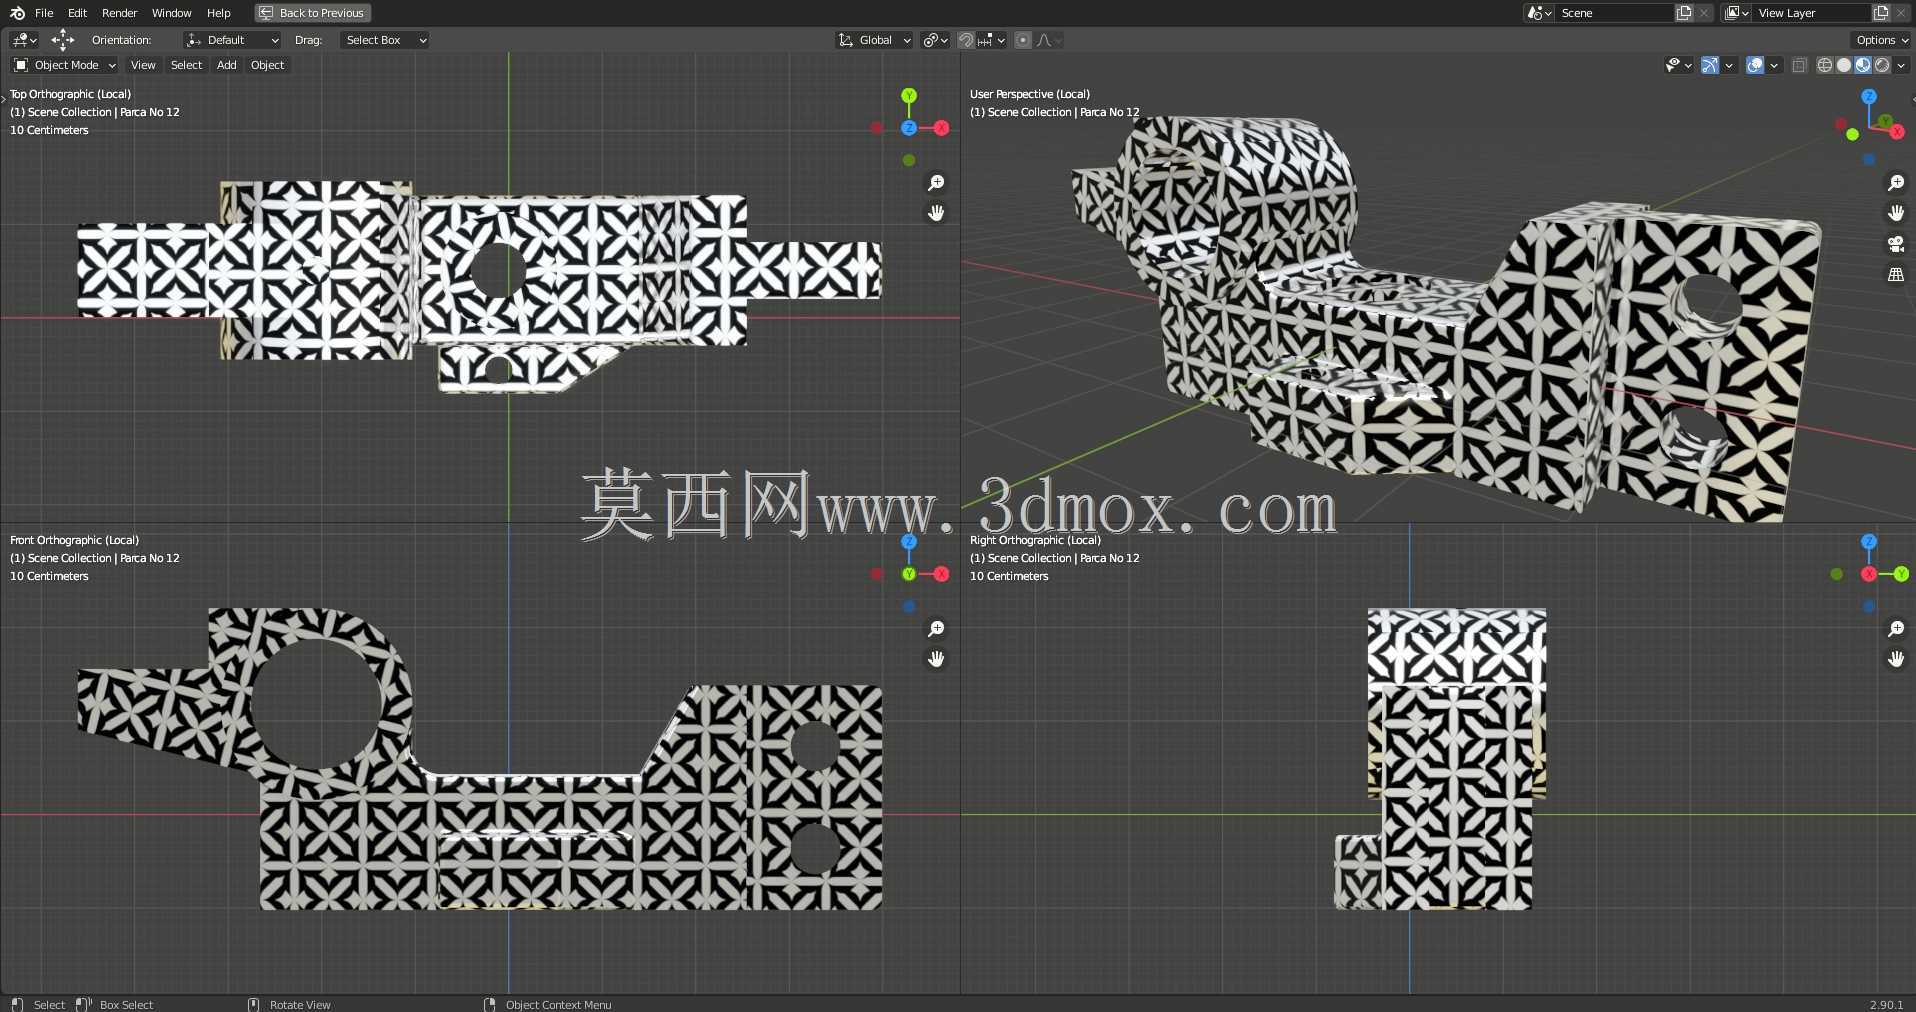Click red X axis on Front view gizmo
This screenshot has width=1916, height=1012.
941,574
